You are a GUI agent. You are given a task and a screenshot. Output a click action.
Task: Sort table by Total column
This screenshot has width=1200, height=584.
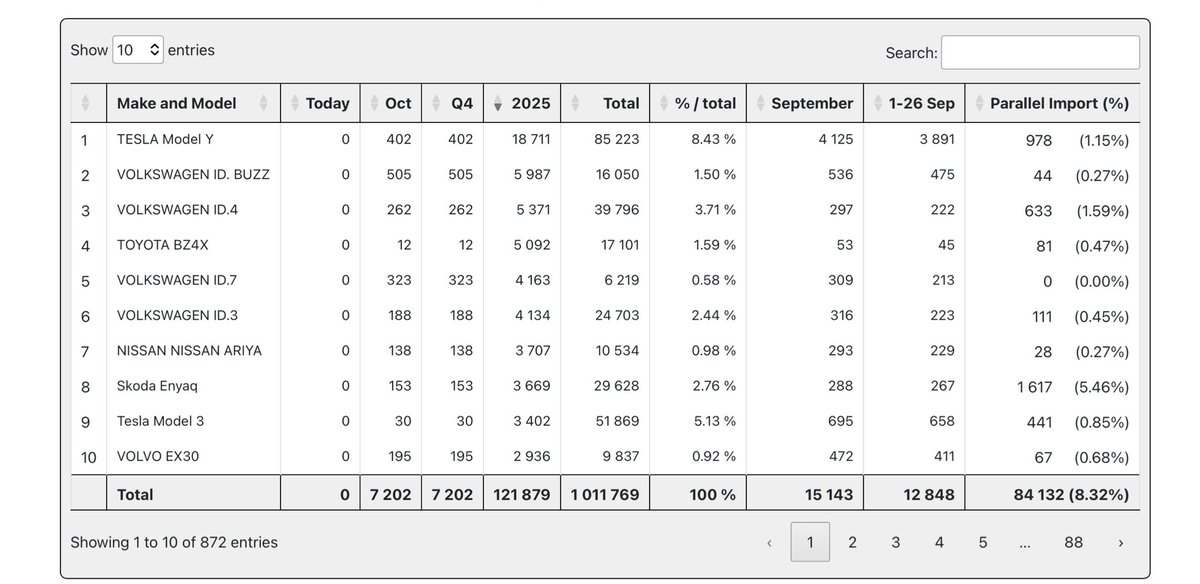point(604,103)
